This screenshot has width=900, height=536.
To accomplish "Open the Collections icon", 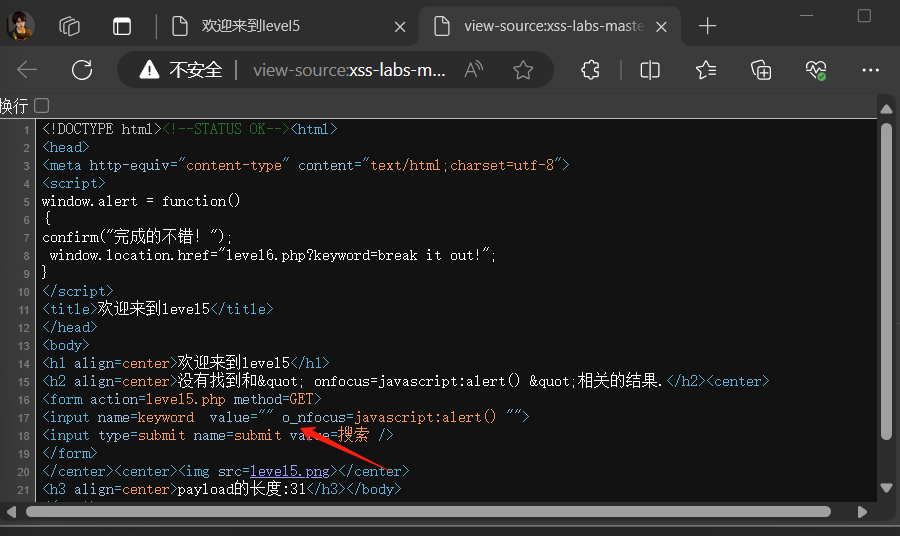I will click(x=761, y=70).
